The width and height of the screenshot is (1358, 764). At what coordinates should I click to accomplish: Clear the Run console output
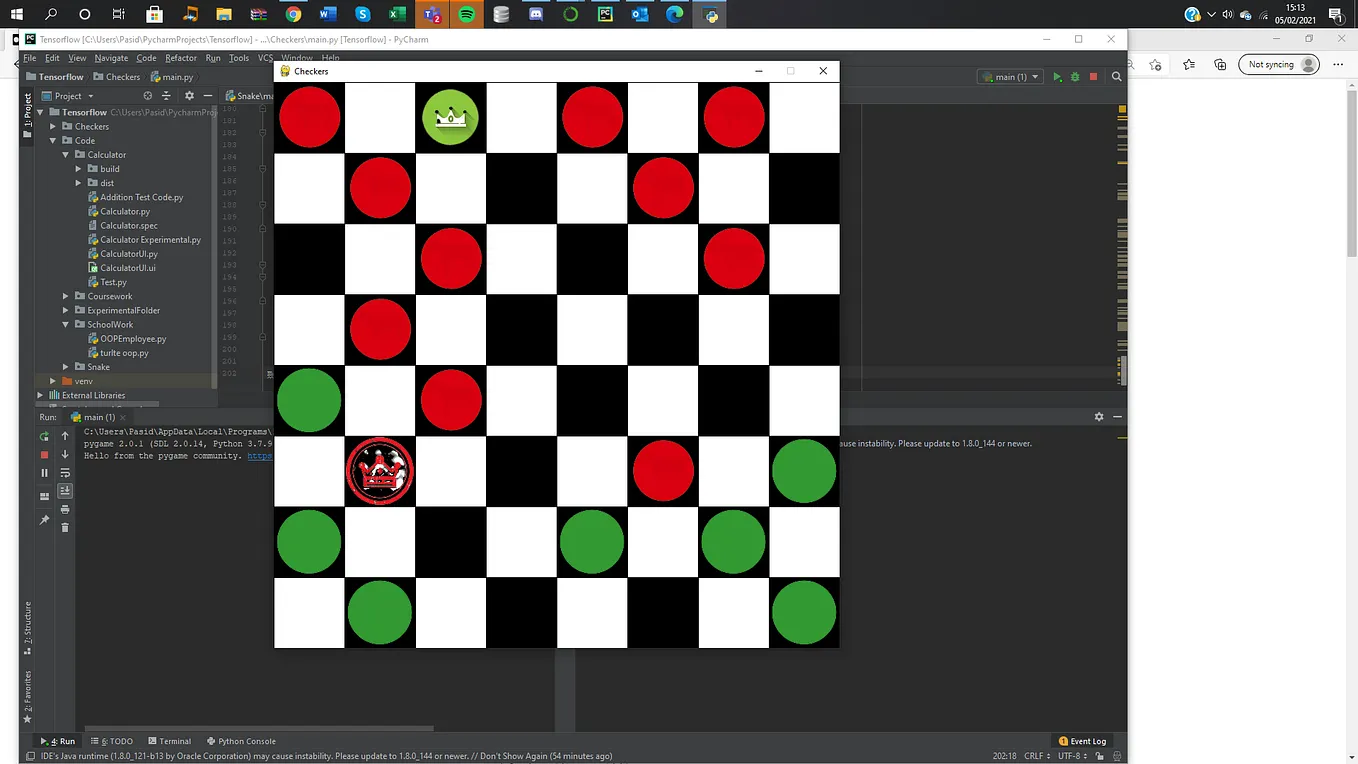(65, 527)
